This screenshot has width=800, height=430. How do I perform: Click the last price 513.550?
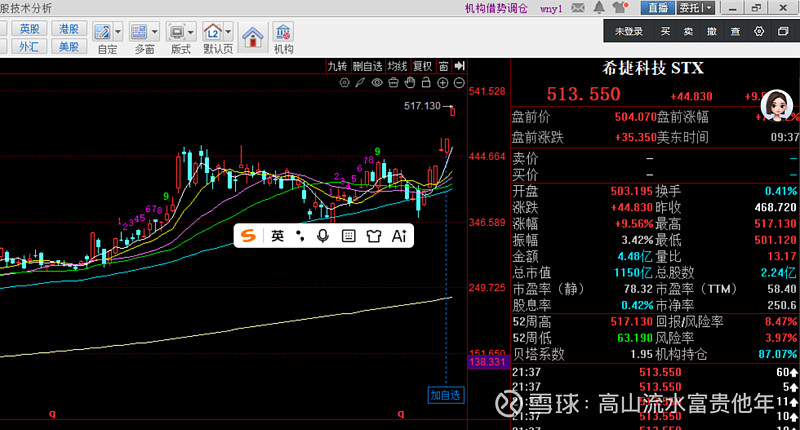[x=583, y=94]
